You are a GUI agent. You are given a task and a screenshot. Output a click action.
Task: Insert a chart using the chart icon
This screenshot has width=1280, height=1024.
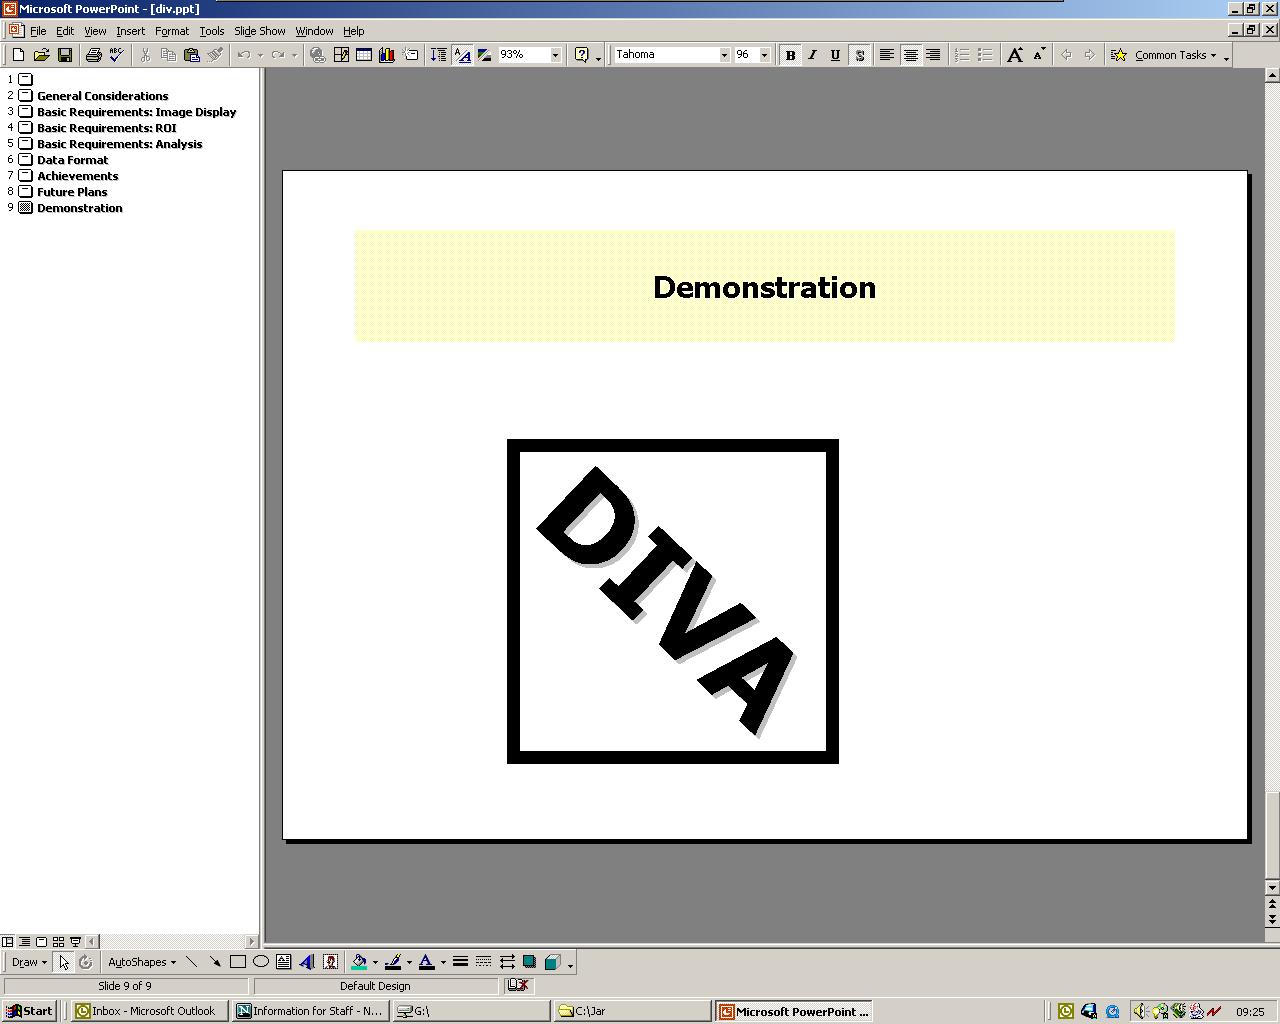pyautogui.click(x=387, y=55)
